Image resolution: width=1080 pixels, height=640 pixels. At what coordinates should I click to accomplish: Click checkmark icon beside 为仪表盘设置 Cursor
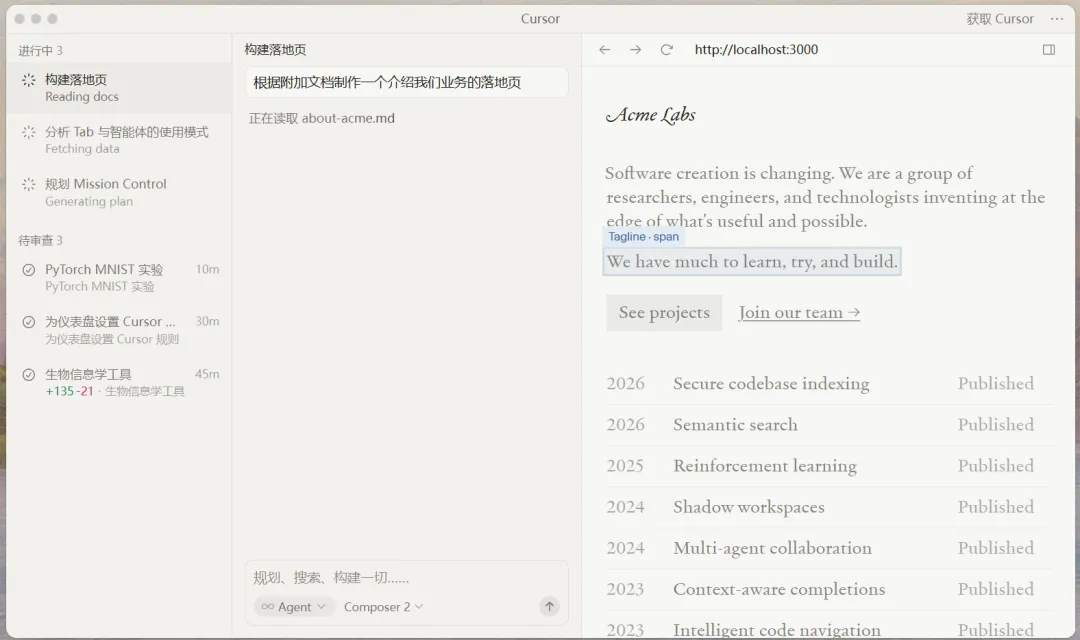28,322
